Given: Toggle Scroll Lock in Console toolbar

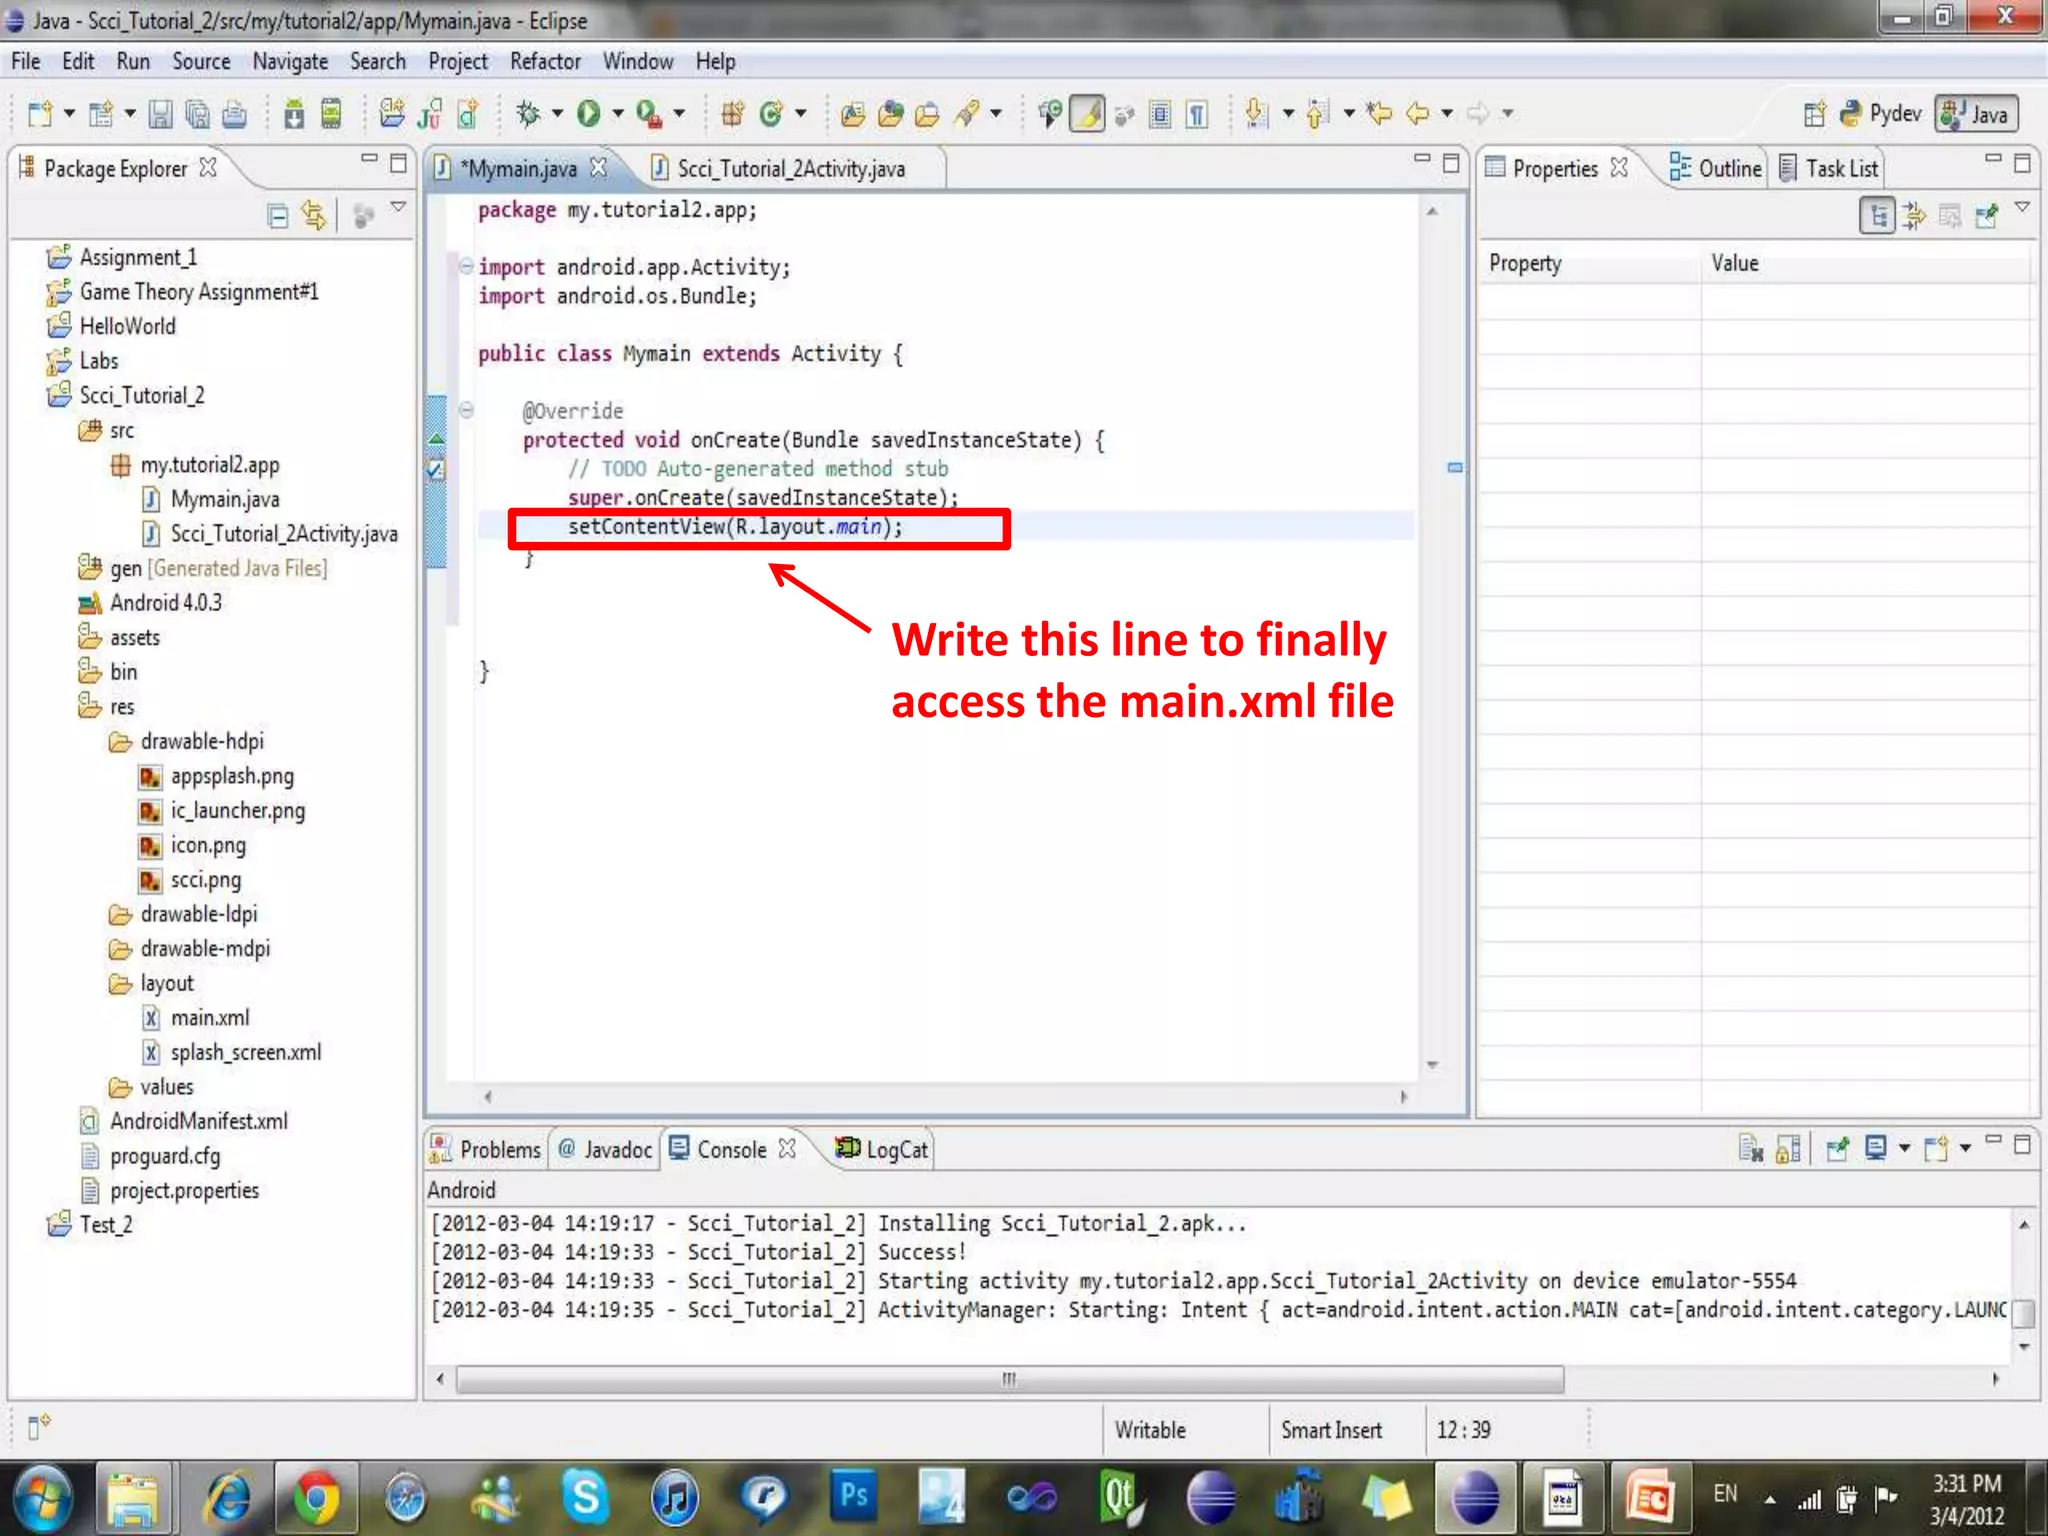Looking at the screenshot, I should (x=1788, y=1149).
